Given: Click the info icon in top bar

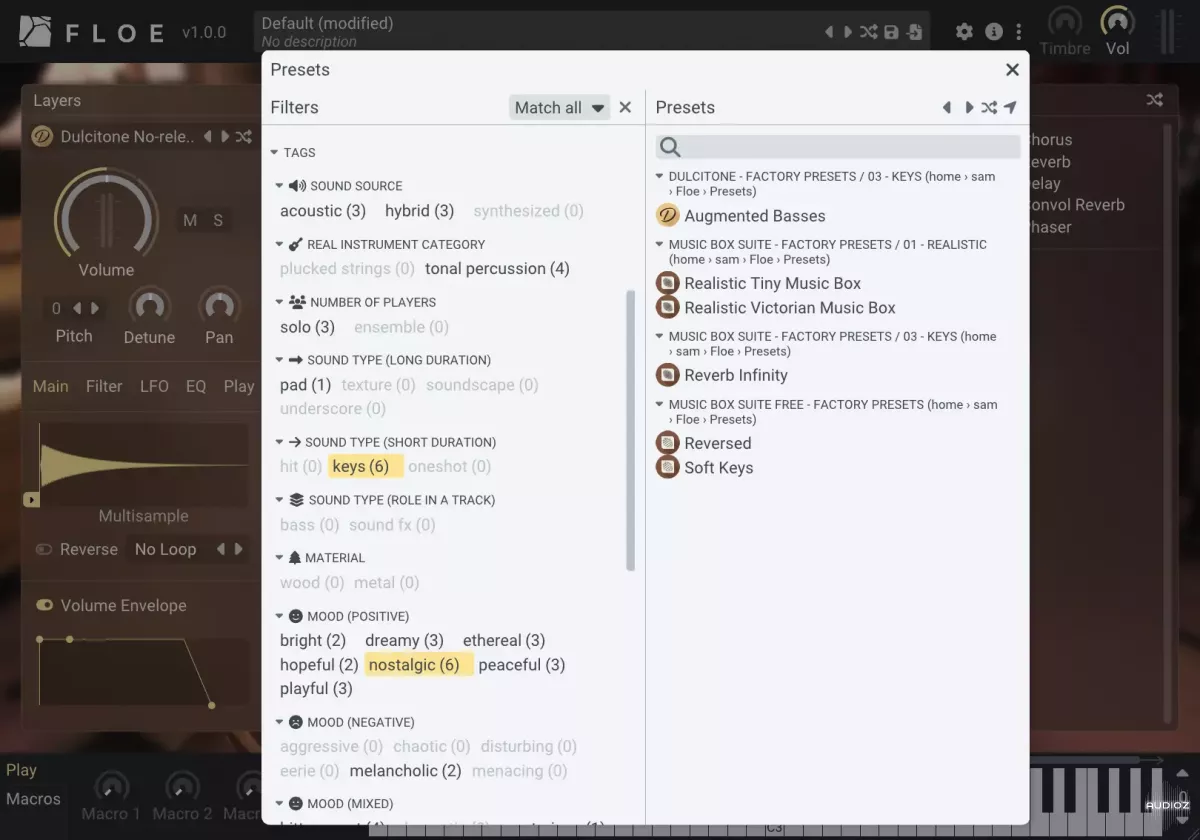Looking at the screenshot, I should tap(993, 32).
